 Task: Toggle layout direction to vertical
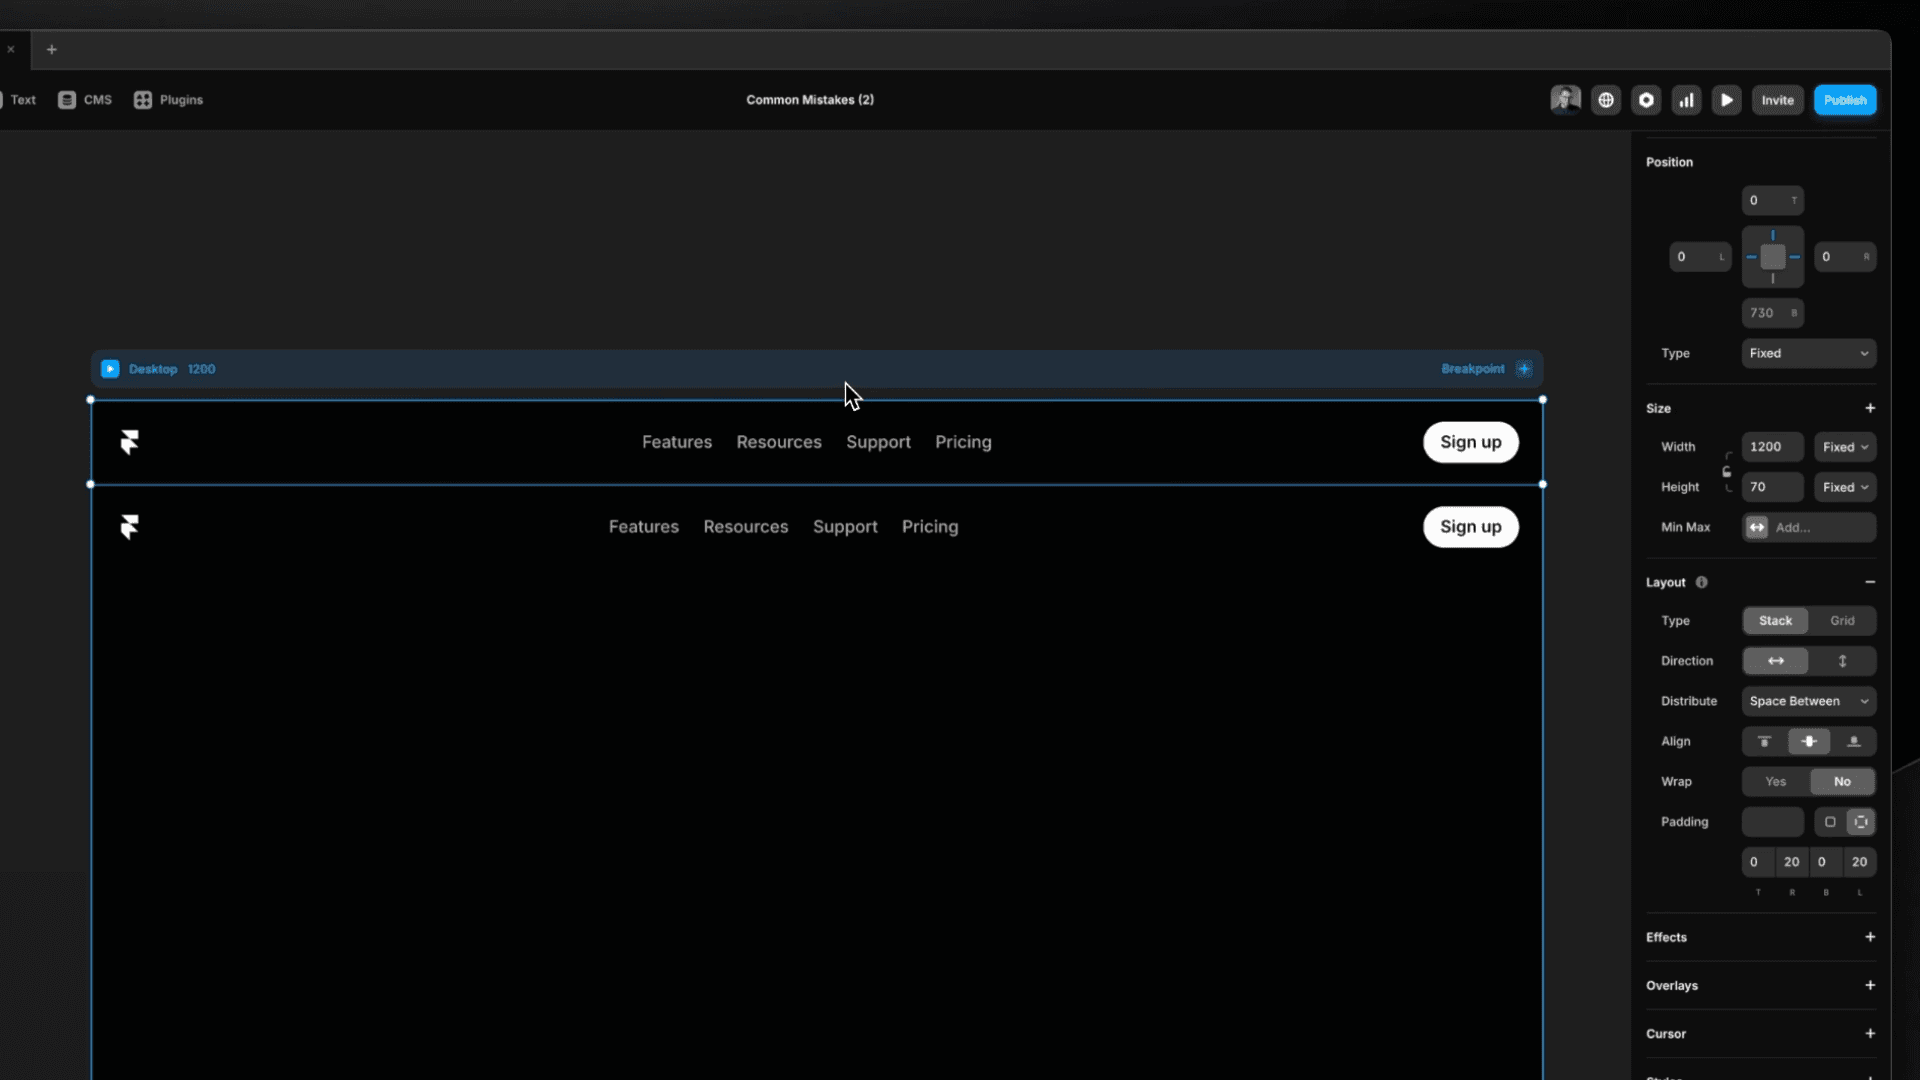(1842, 661)
